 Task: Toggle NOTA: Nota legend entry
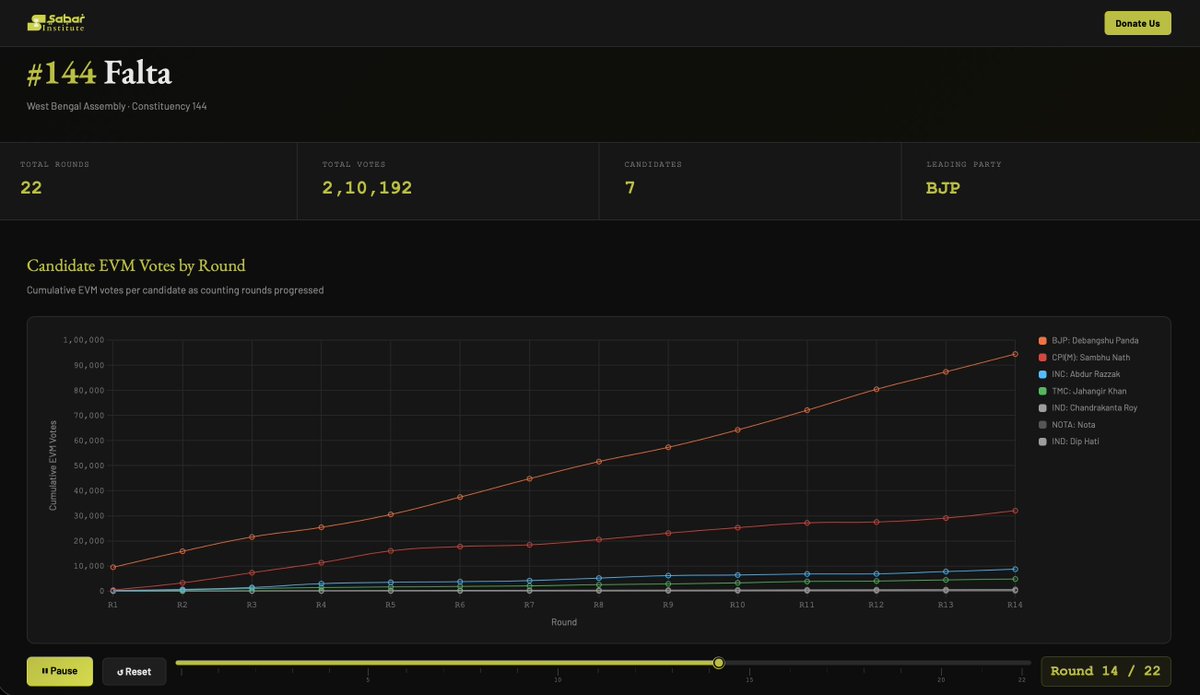[x=1066, y=425]
